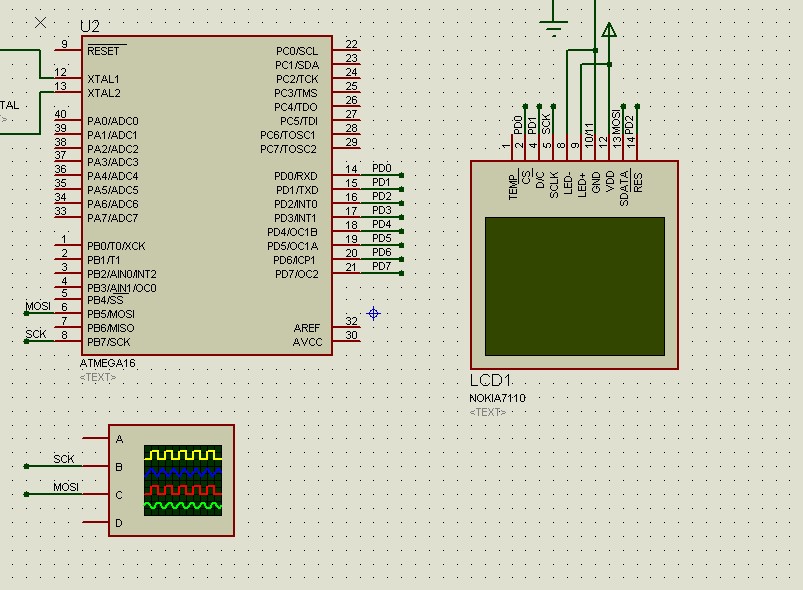Click PD0 net label at U2 pin 14
803x590 pixels.
[382, 168]
